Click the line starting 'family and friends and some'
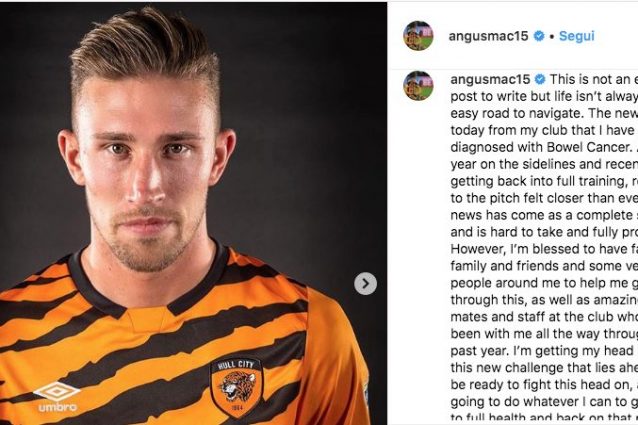The width and height of the screenshot is (638, 425). pos(544,266)
